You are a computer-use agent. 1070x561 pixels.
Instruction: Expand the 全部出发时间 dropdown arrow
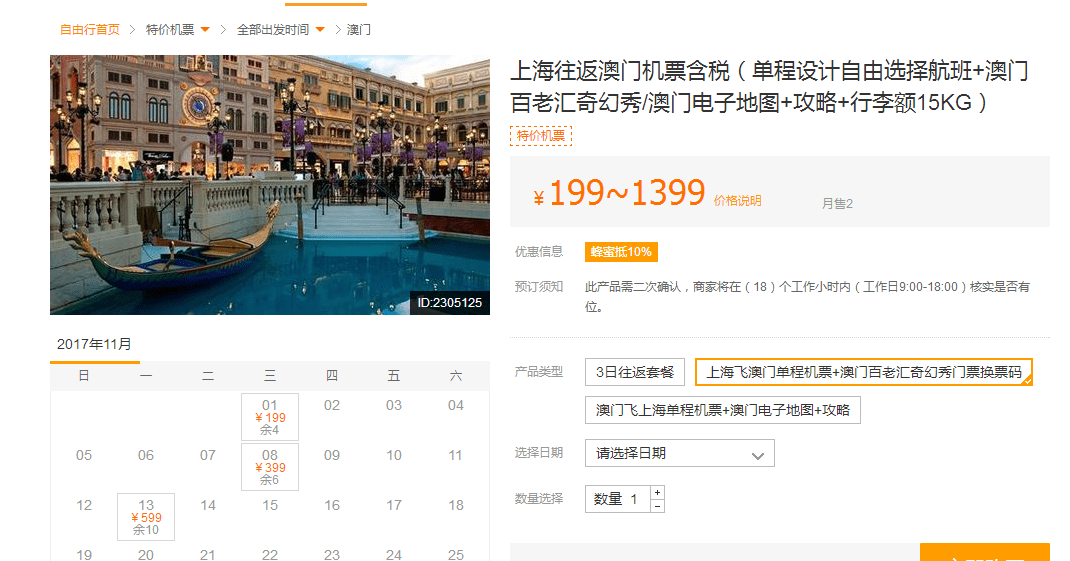[320, 29]
